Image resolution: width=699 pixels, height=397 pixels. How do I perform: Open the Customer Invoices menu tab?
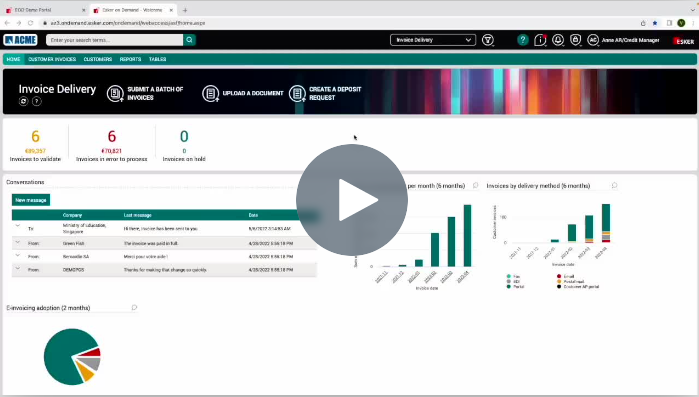point(52,59)
